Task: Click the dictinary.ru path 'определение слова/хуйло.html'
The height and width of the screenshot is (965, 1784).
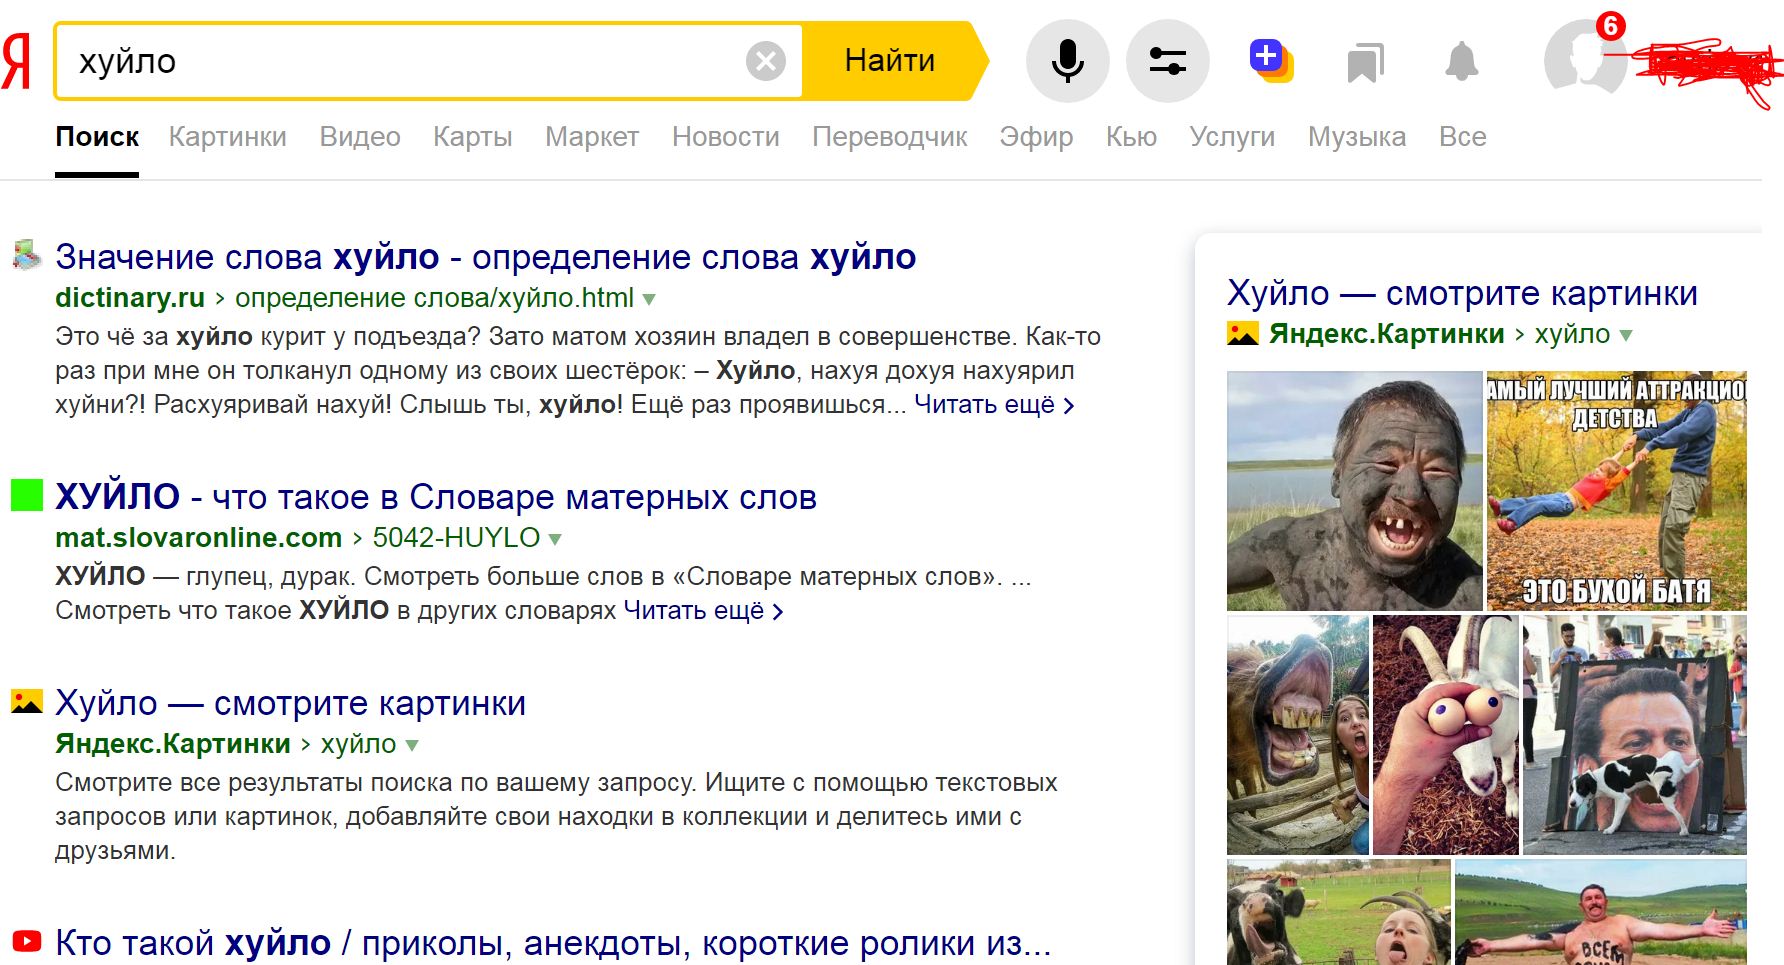Action: click(434, 298)
